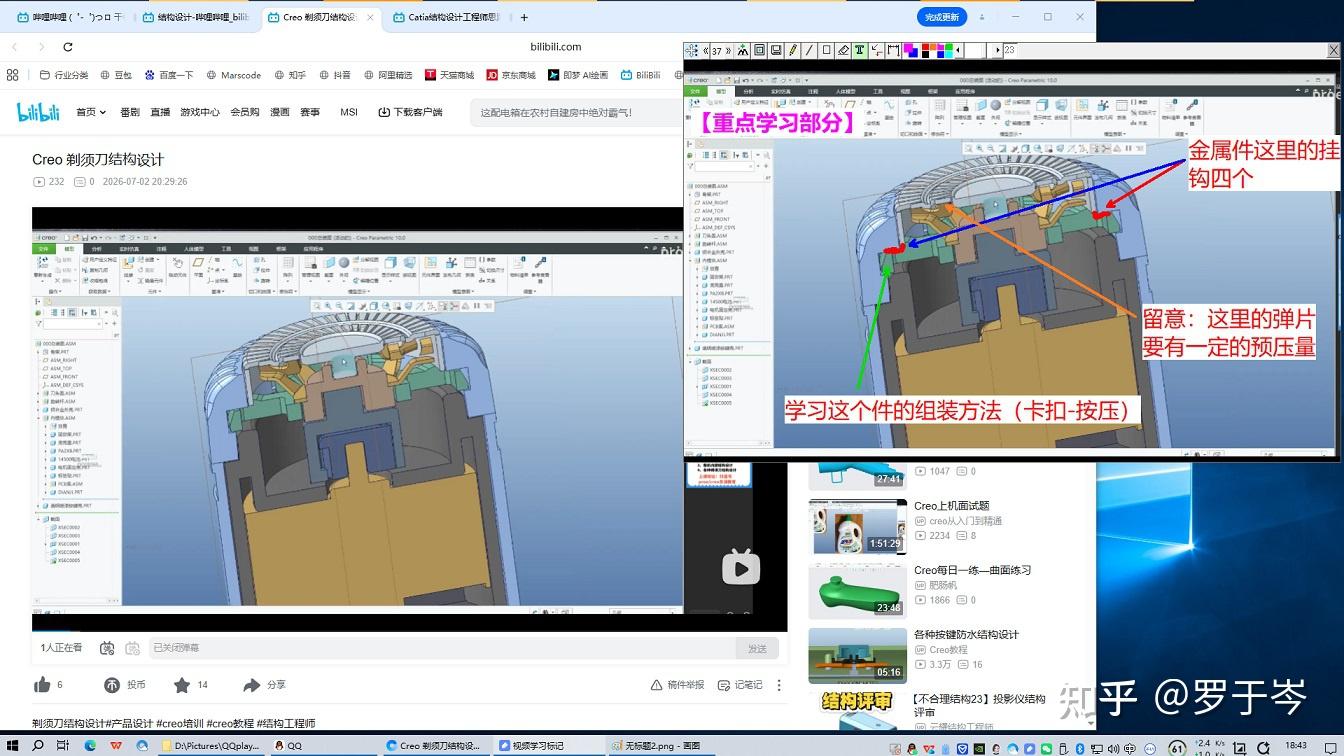Open the 天猫商城 bookmark
Image resolution: width=1344 pixels, height=756 pixels.
pos(449,75)
